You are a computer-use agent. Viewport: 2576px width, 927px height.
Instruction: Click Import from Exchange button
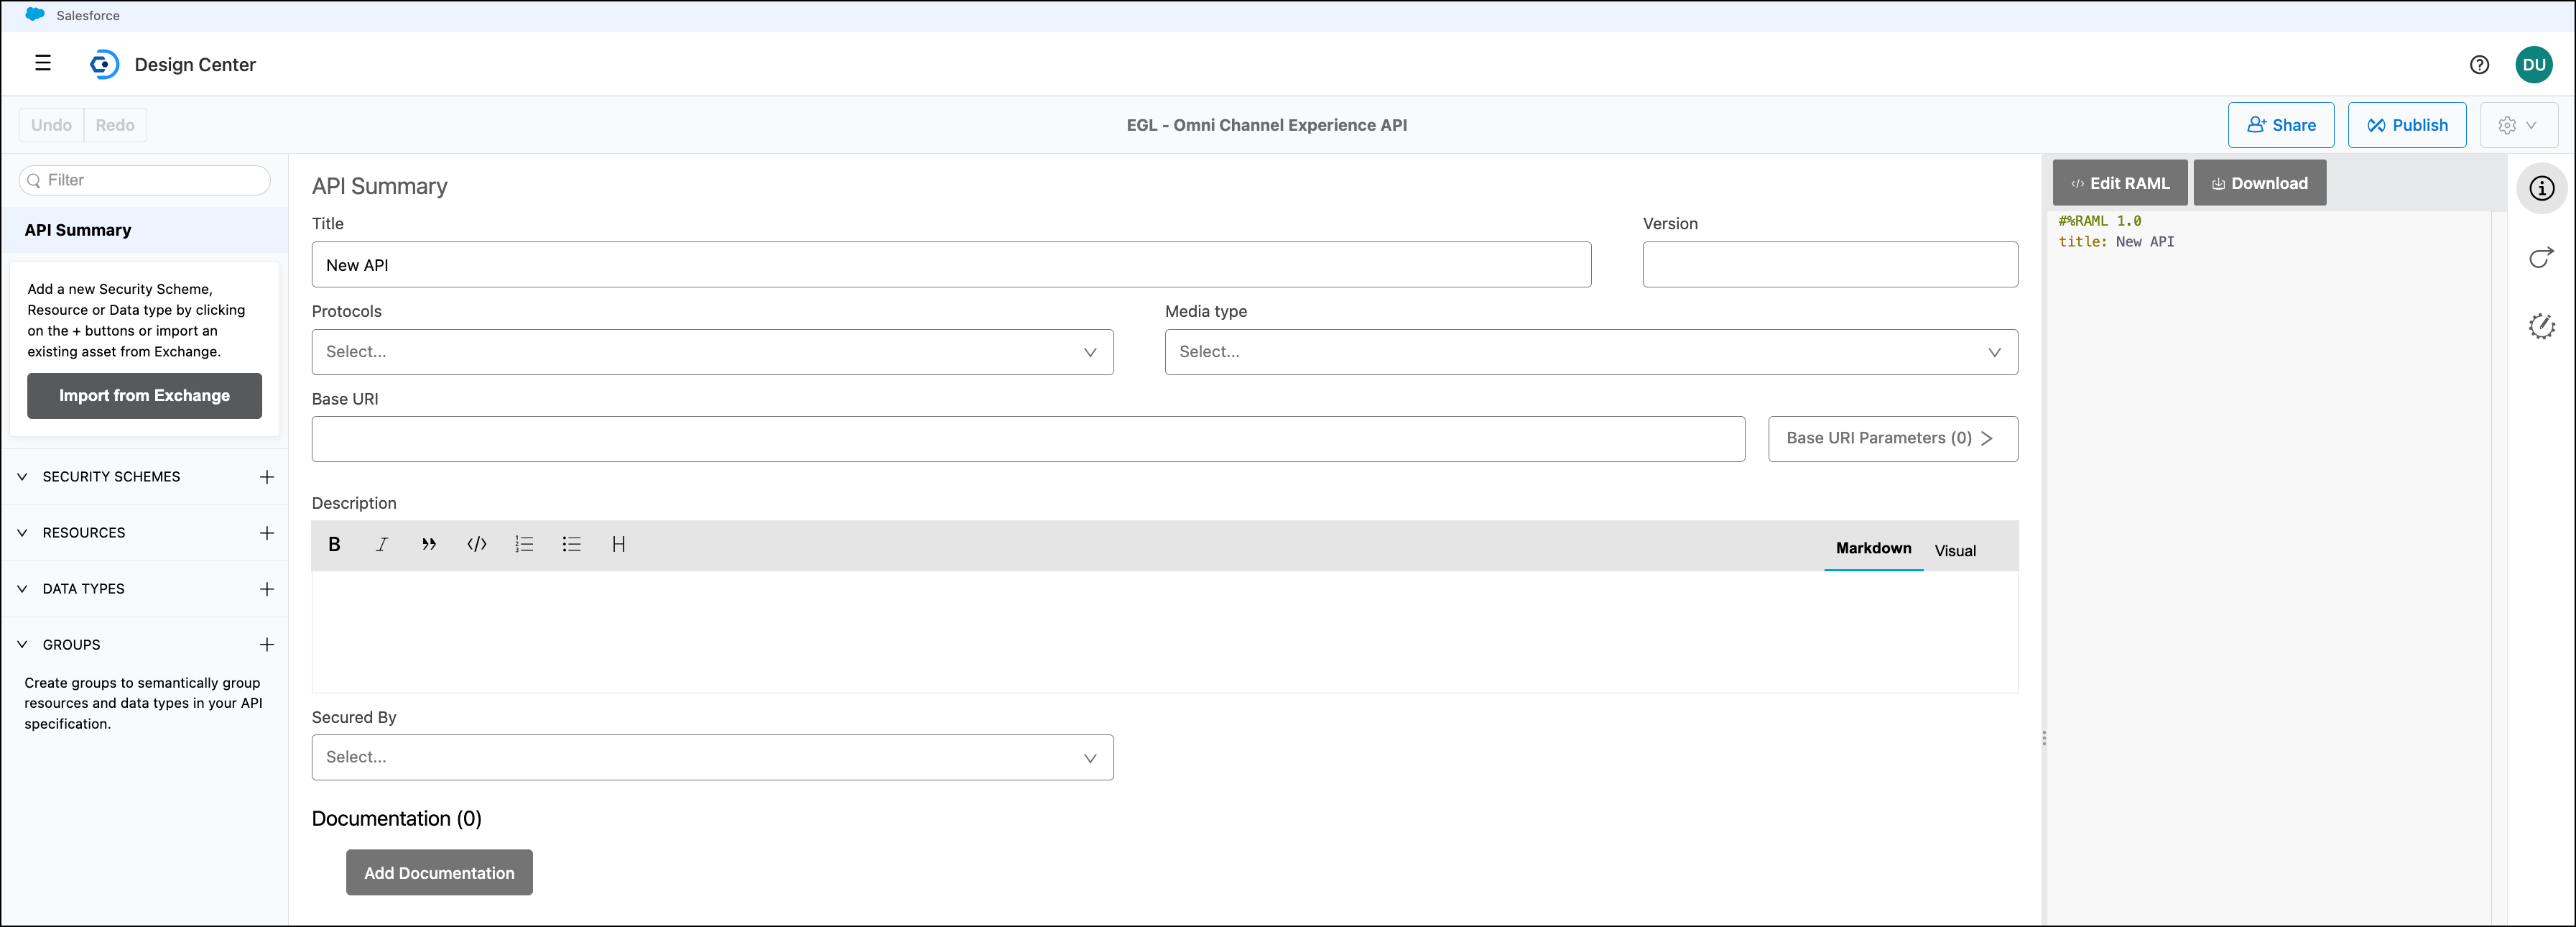point(144,396)
